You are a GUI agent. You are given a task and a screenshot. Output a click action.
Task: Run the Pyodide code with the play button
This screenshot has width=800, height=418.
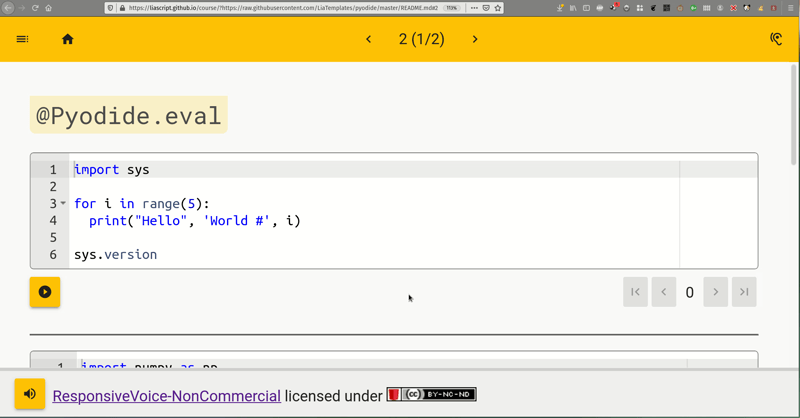(45, 292)
